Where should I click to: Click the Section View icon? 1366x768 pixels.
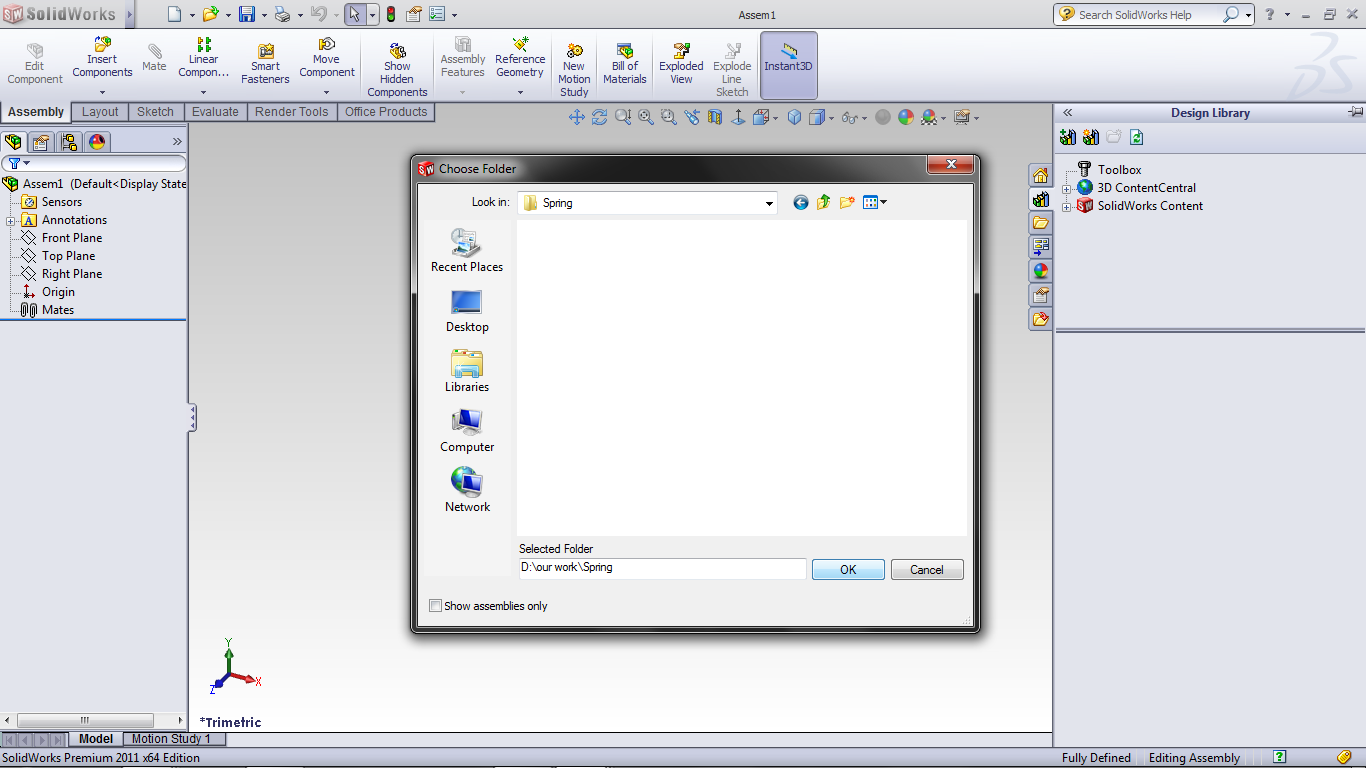point(715,117)
